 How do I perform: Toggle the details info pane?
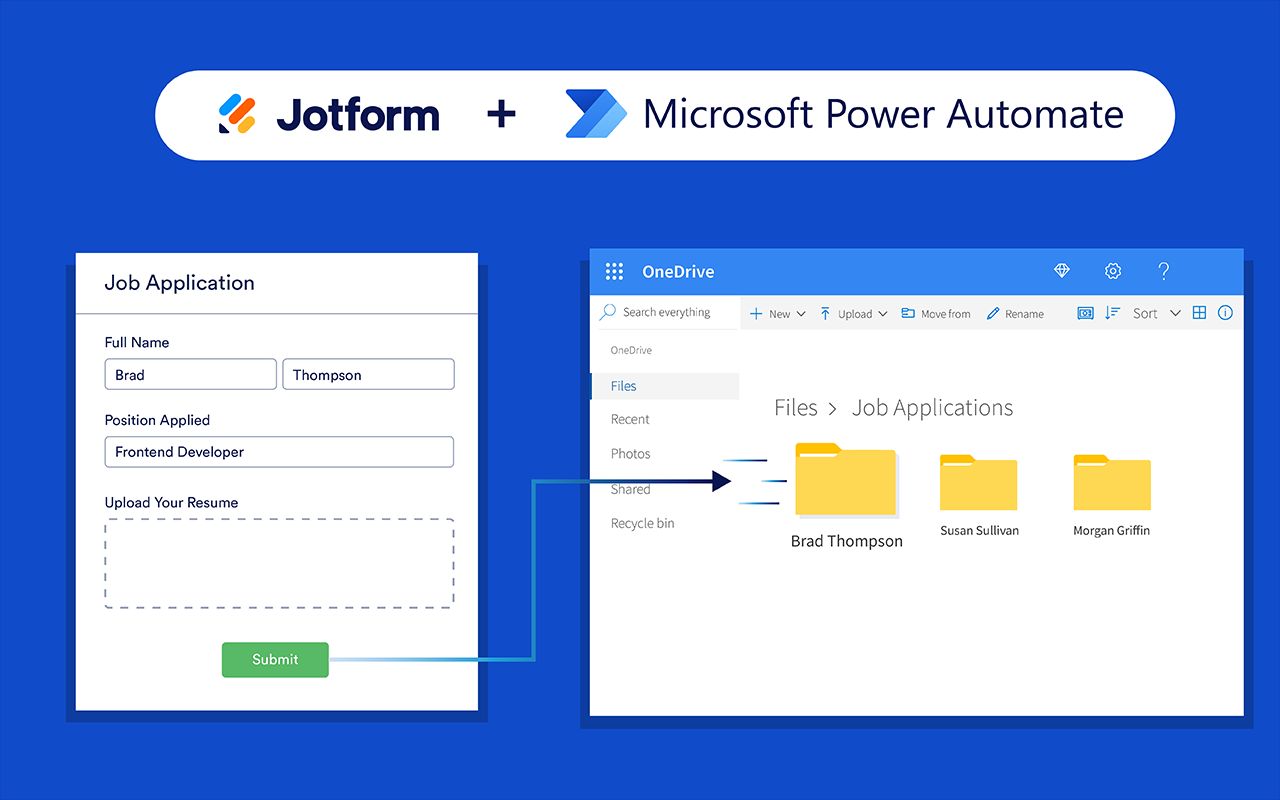click(x=1225, y=313)
